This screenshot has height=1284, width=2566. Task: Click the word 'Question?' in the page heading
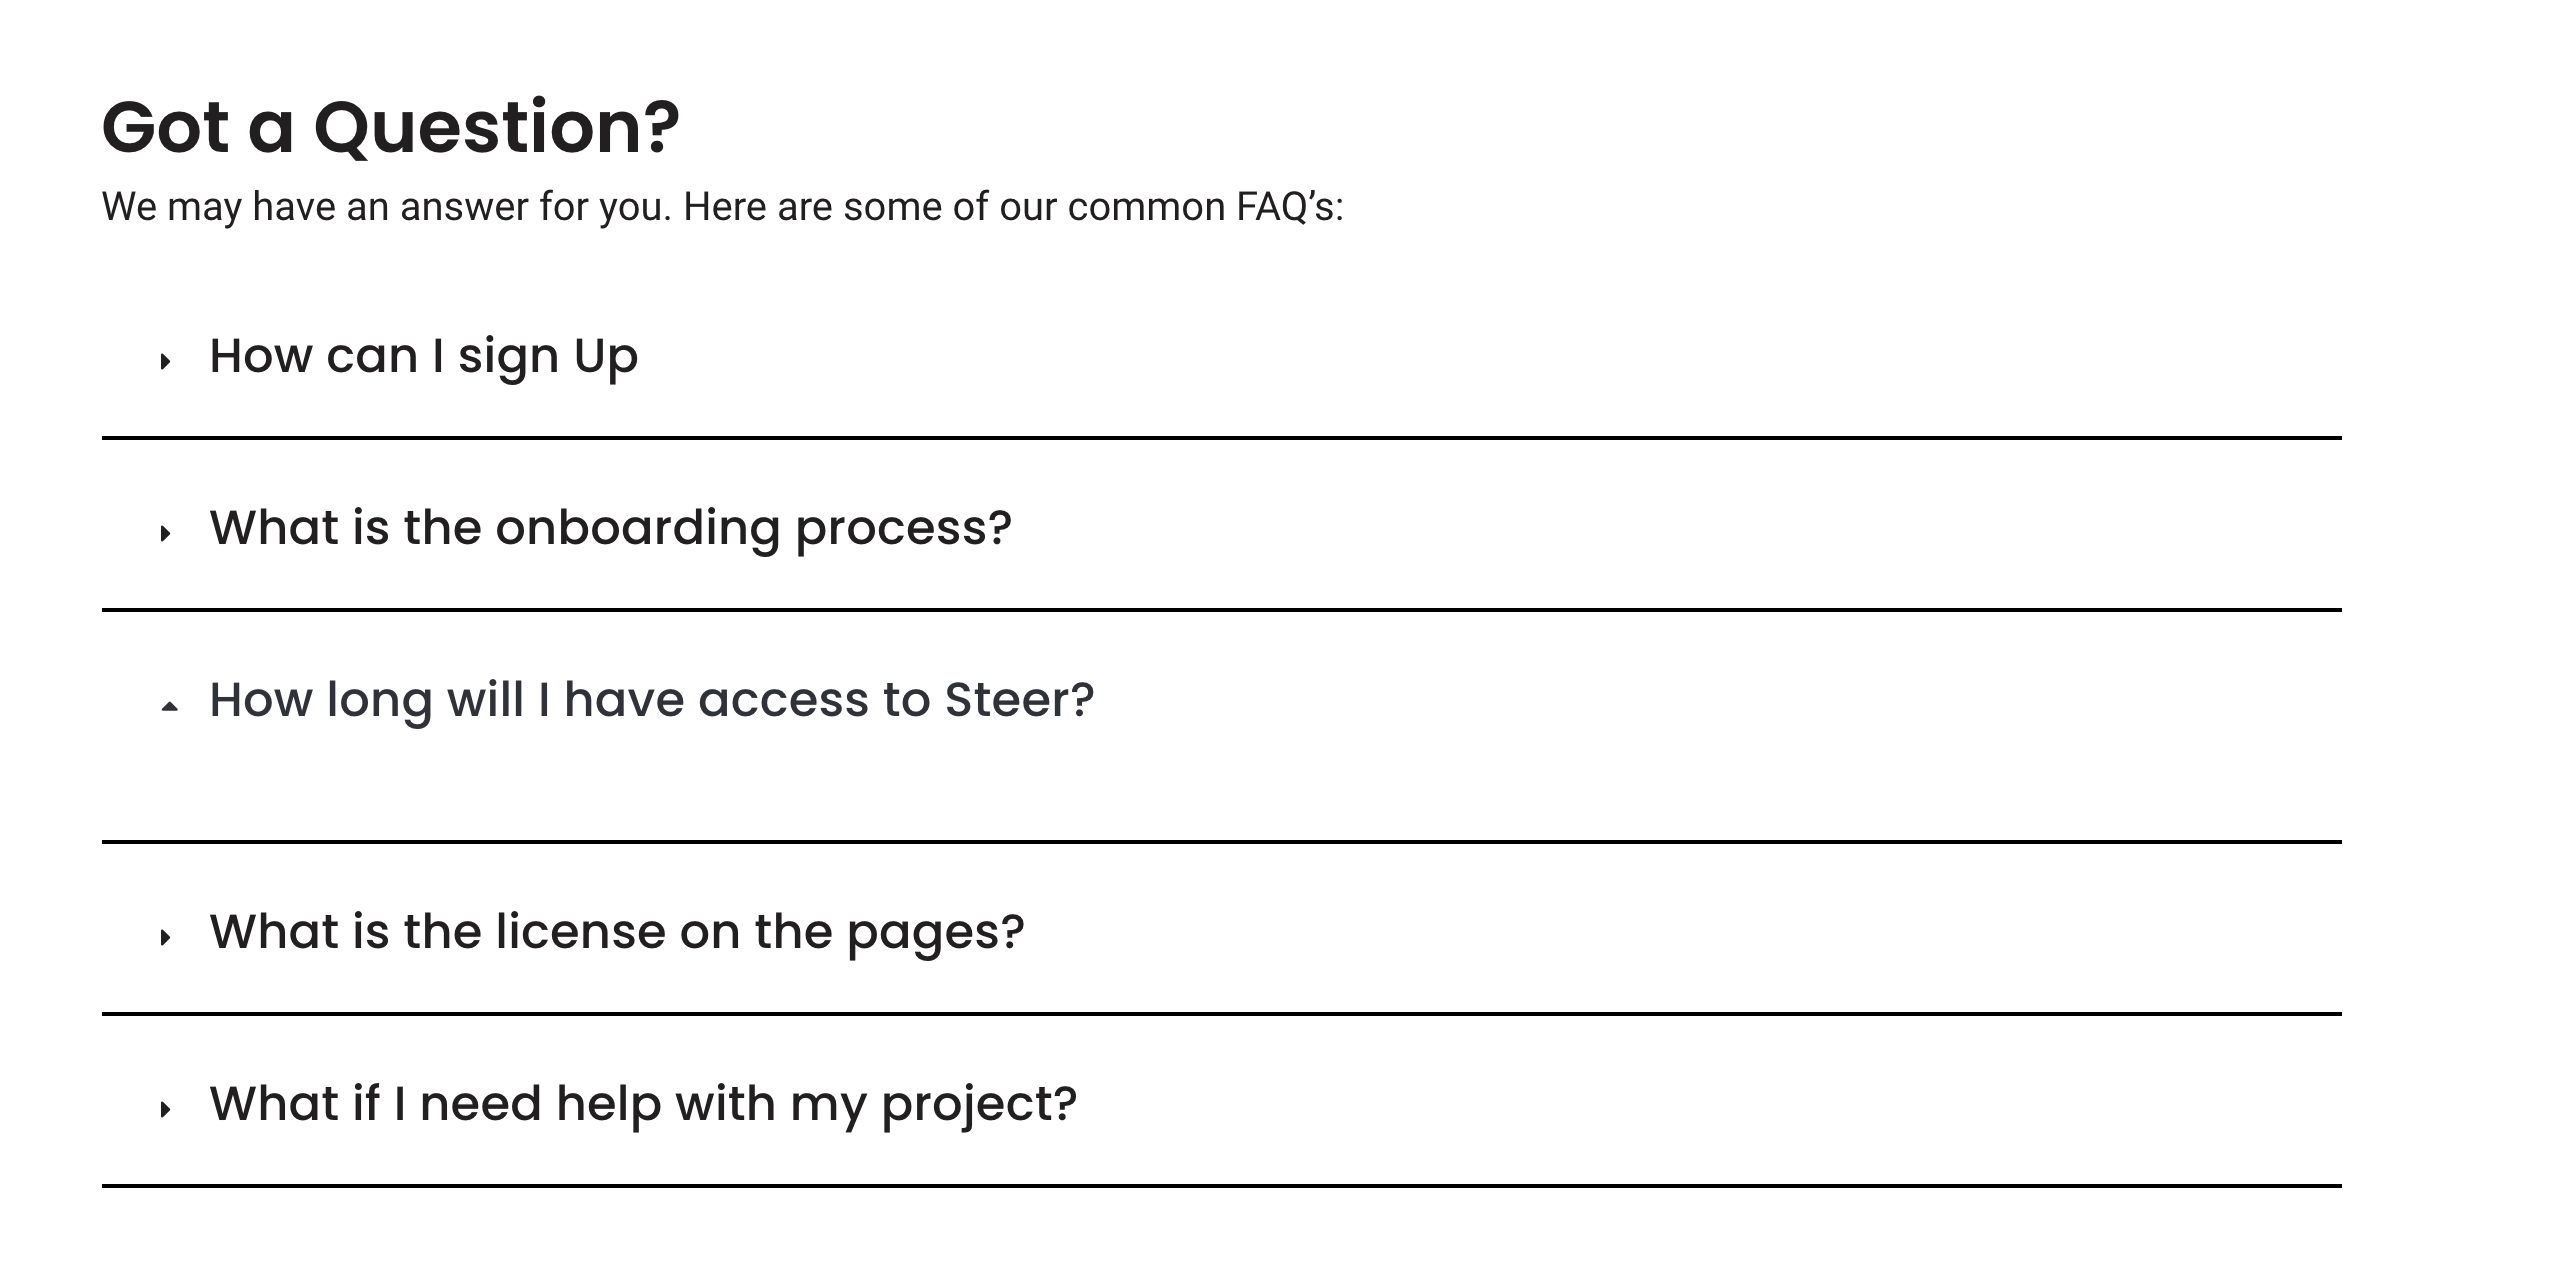click(496, 128)
